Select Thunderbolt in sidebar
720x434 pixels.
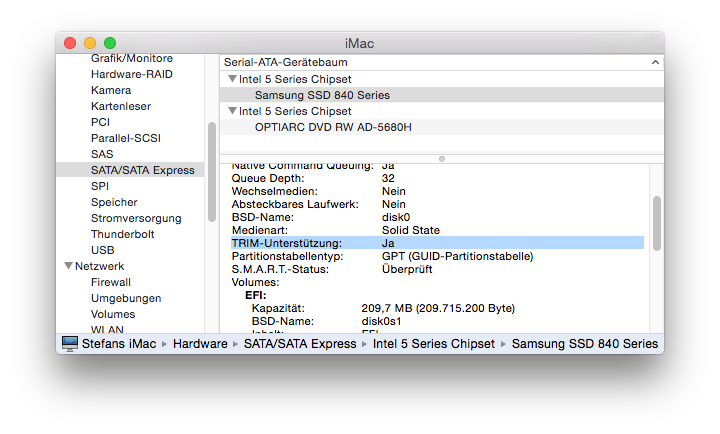coord(123,234)
